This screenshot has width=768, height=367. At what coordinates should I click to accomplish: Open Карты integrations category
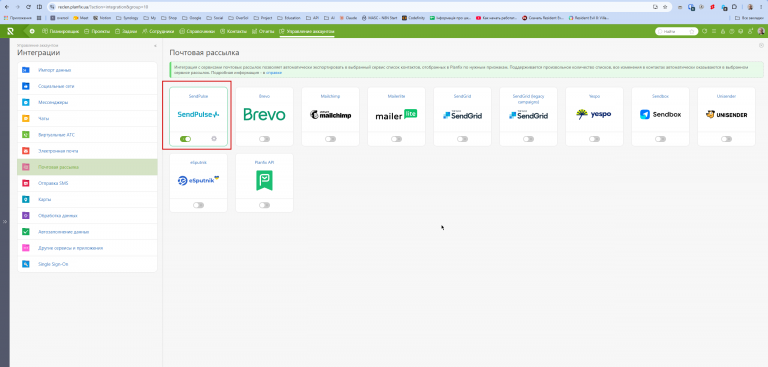tap(87, 199)
